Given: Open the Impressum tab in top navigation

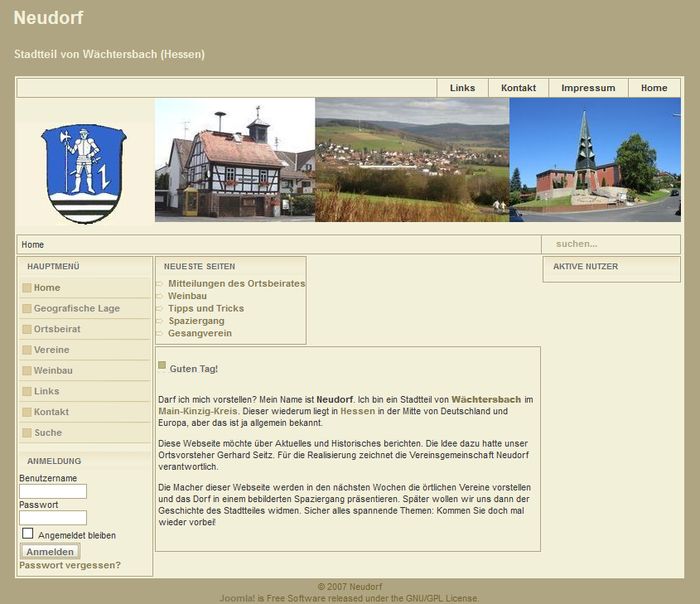Looking at the screenshot, I should pyautogui.click(x=588, y=88).
